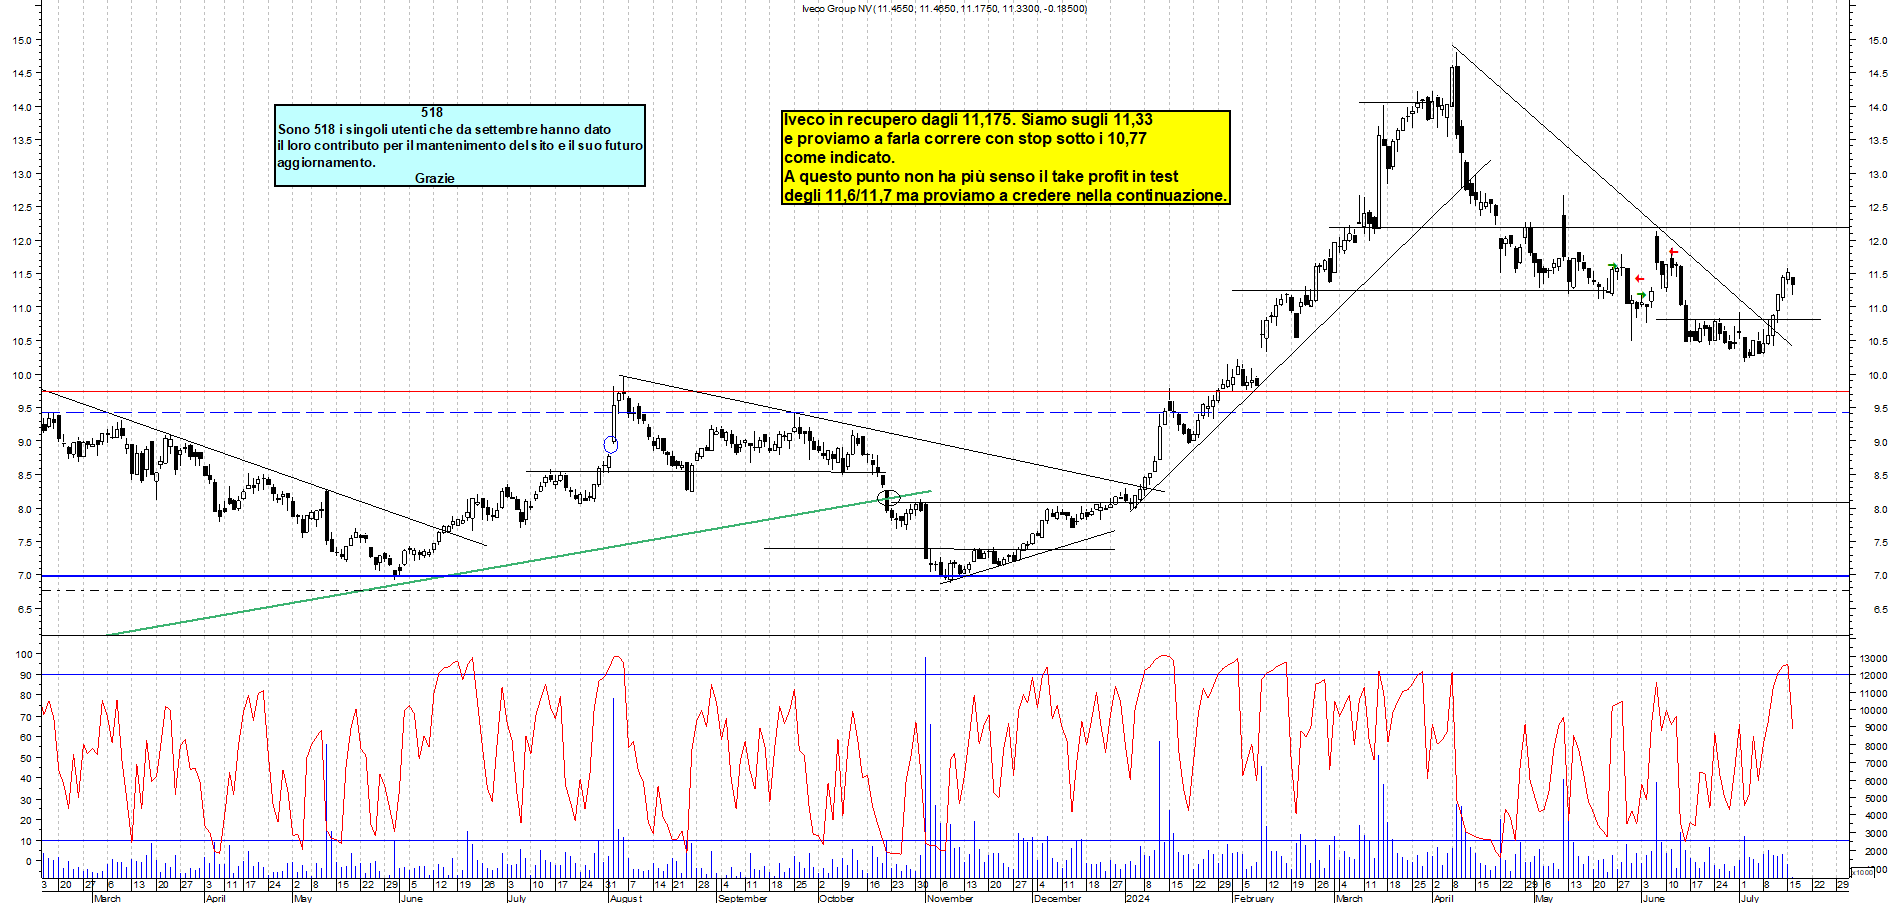Click the 'October' month label
The height and width of the screenshot is (903, 1890).
coord(837,898)
